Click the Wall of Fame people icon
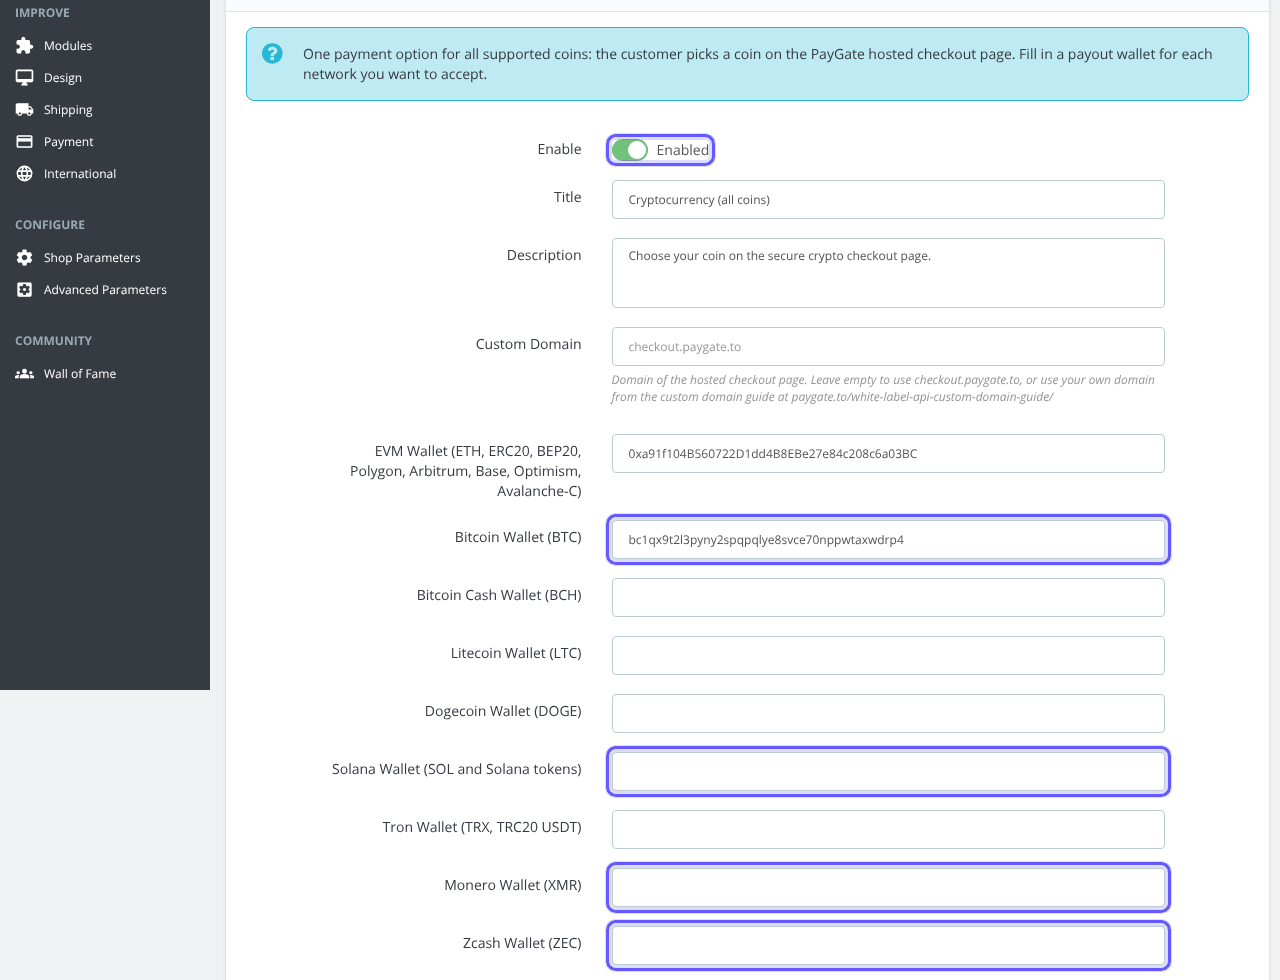Viewport: 1280px width, 980px height. coord(25,374)
